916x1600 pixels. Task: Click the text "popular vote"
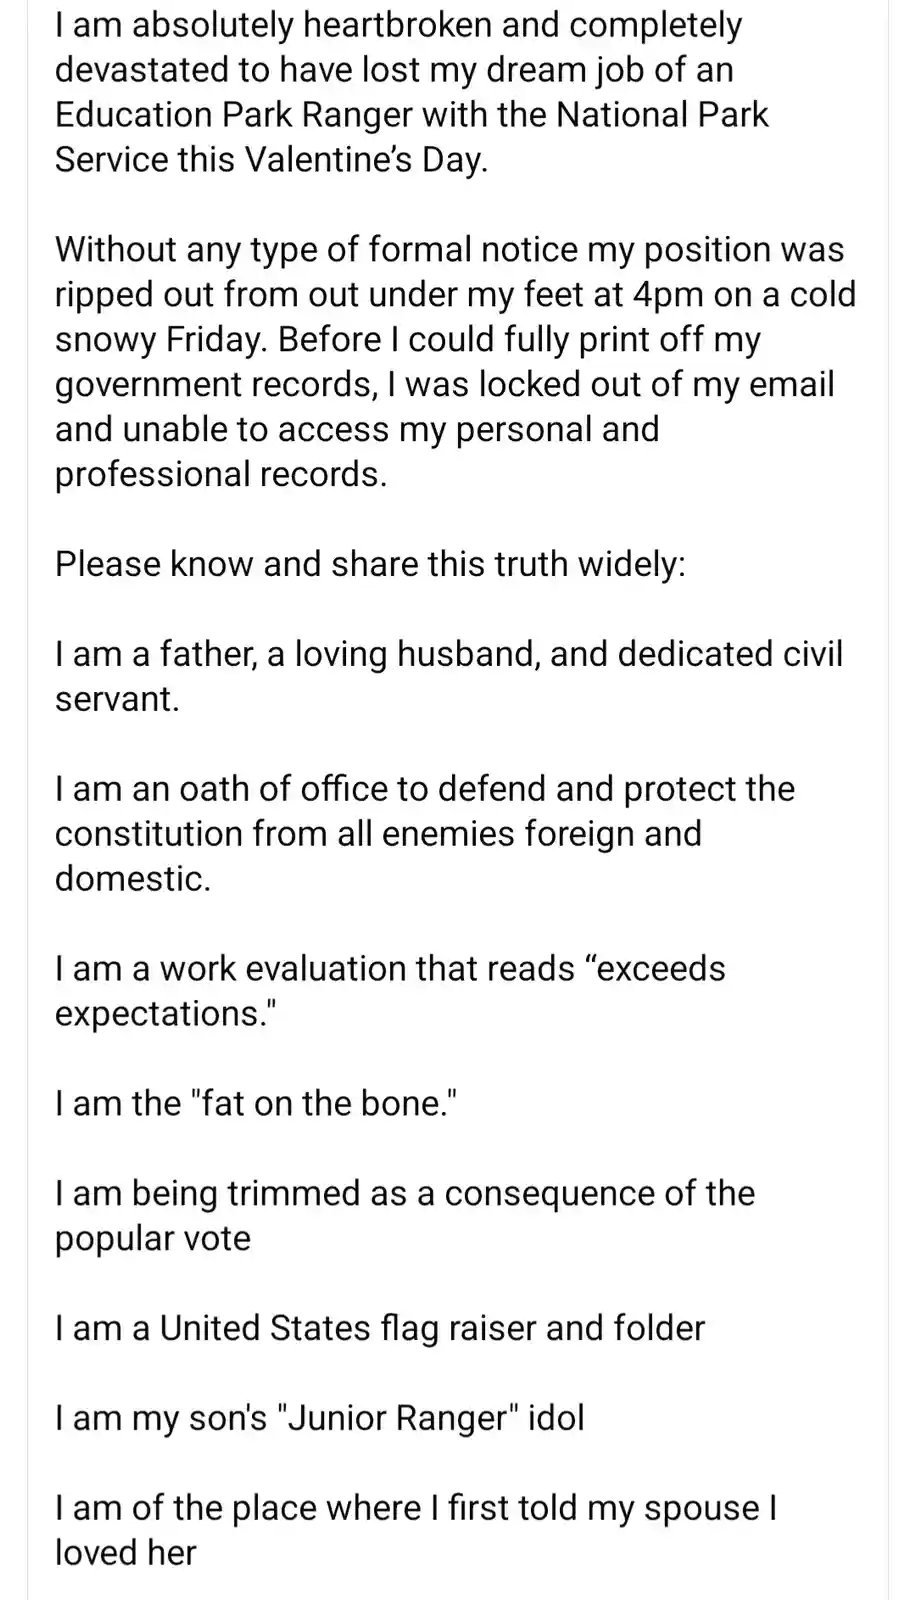click(x=153, y=1239)
